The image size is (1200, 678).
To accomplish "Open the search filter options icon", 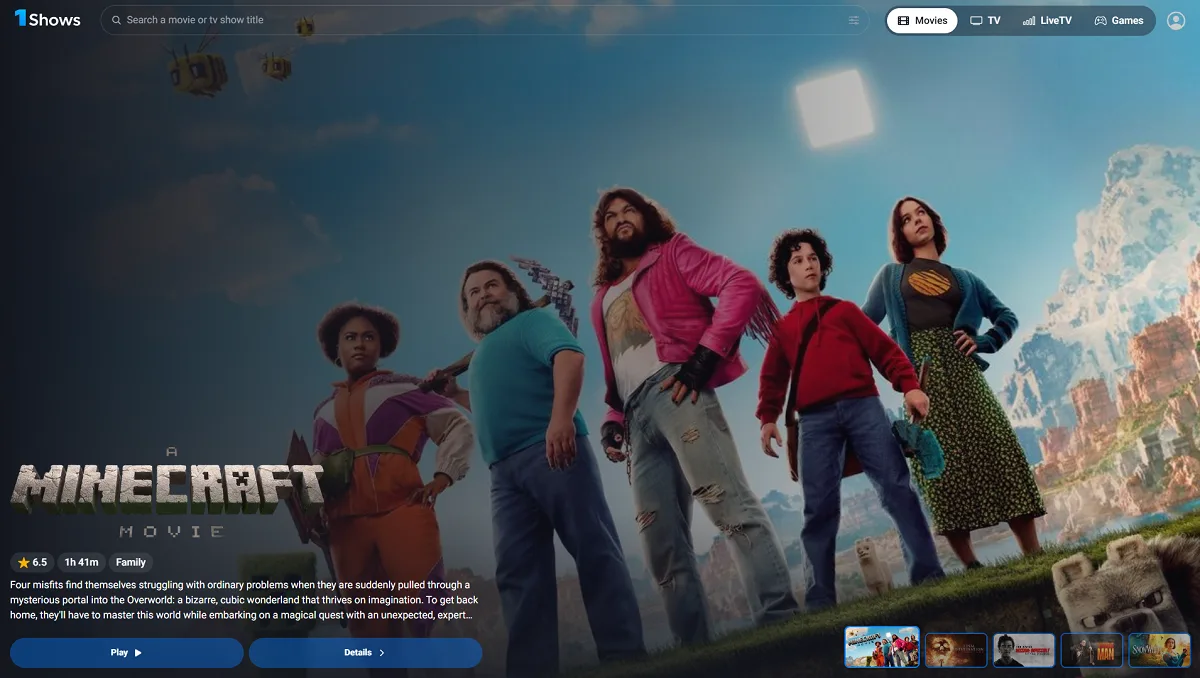I will coord(854,20).
